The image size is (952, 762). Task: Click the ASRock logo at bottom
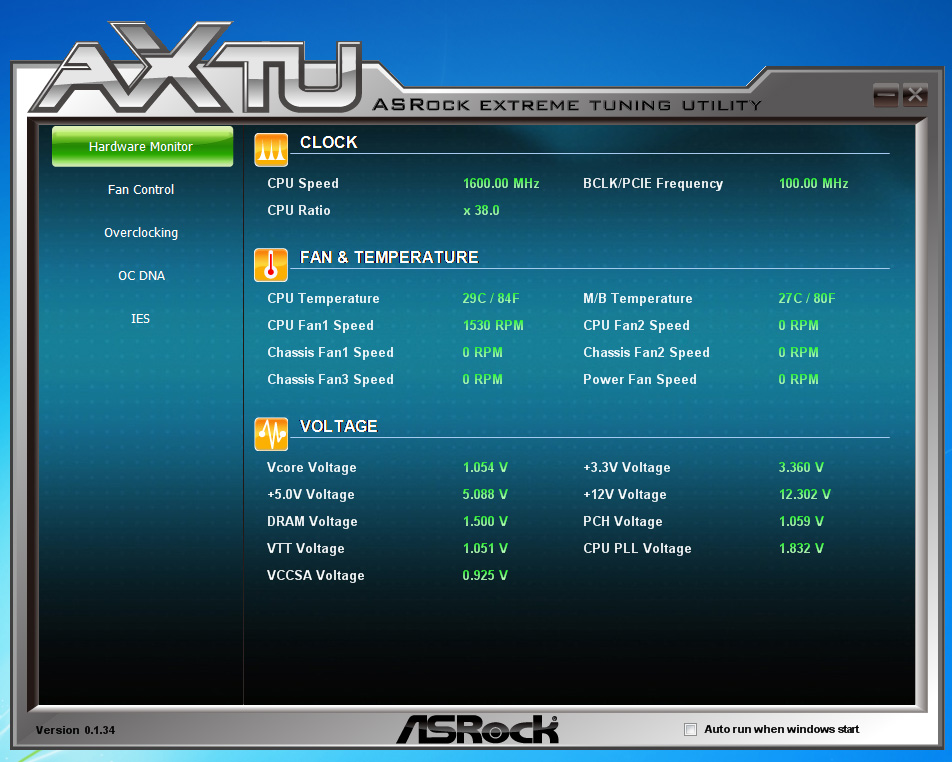click(x=477, y=729)
